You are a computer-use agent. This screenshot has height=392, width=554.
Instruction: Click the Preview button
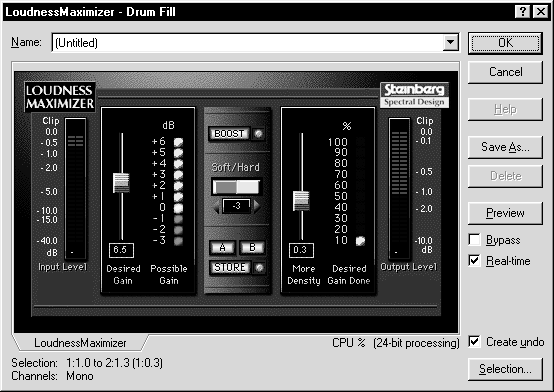click(x=505, y=213)
